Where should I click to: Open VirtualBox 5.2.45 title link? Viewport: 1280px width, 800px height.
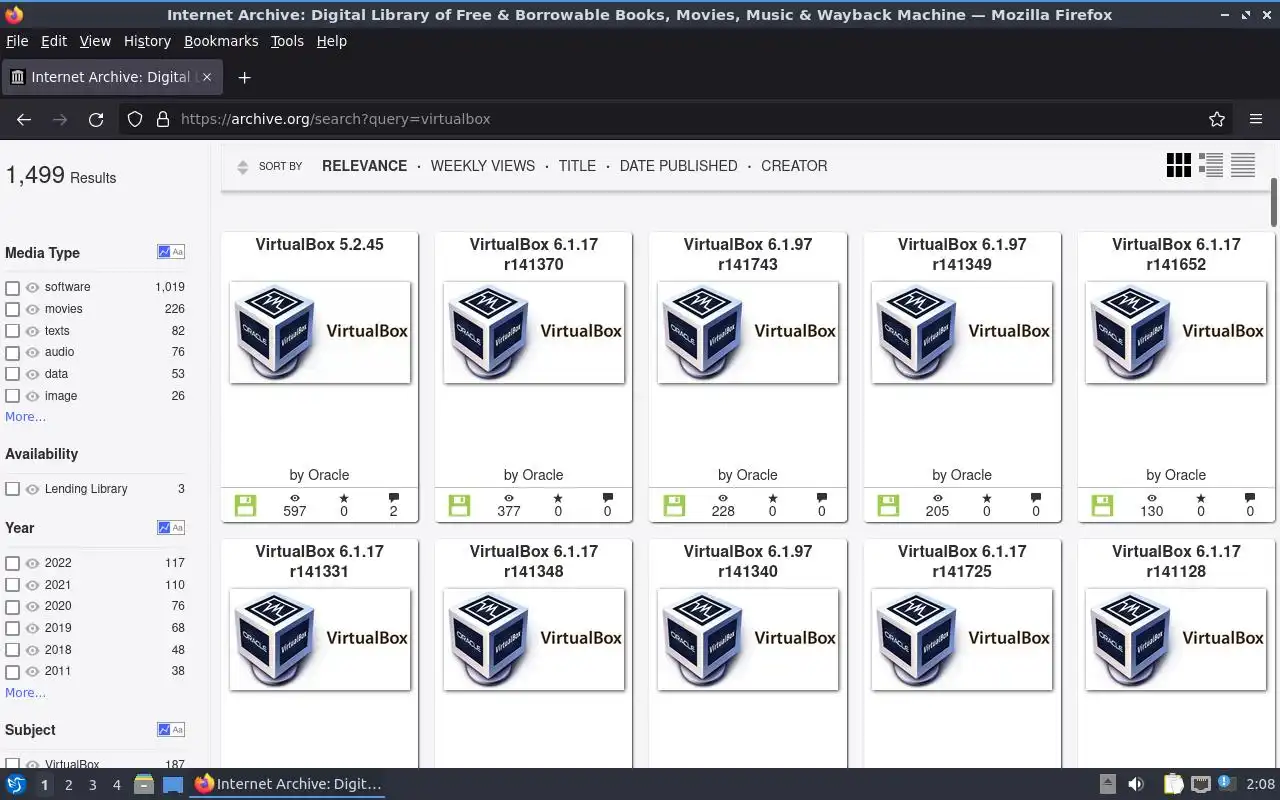[x=319, y=244]
